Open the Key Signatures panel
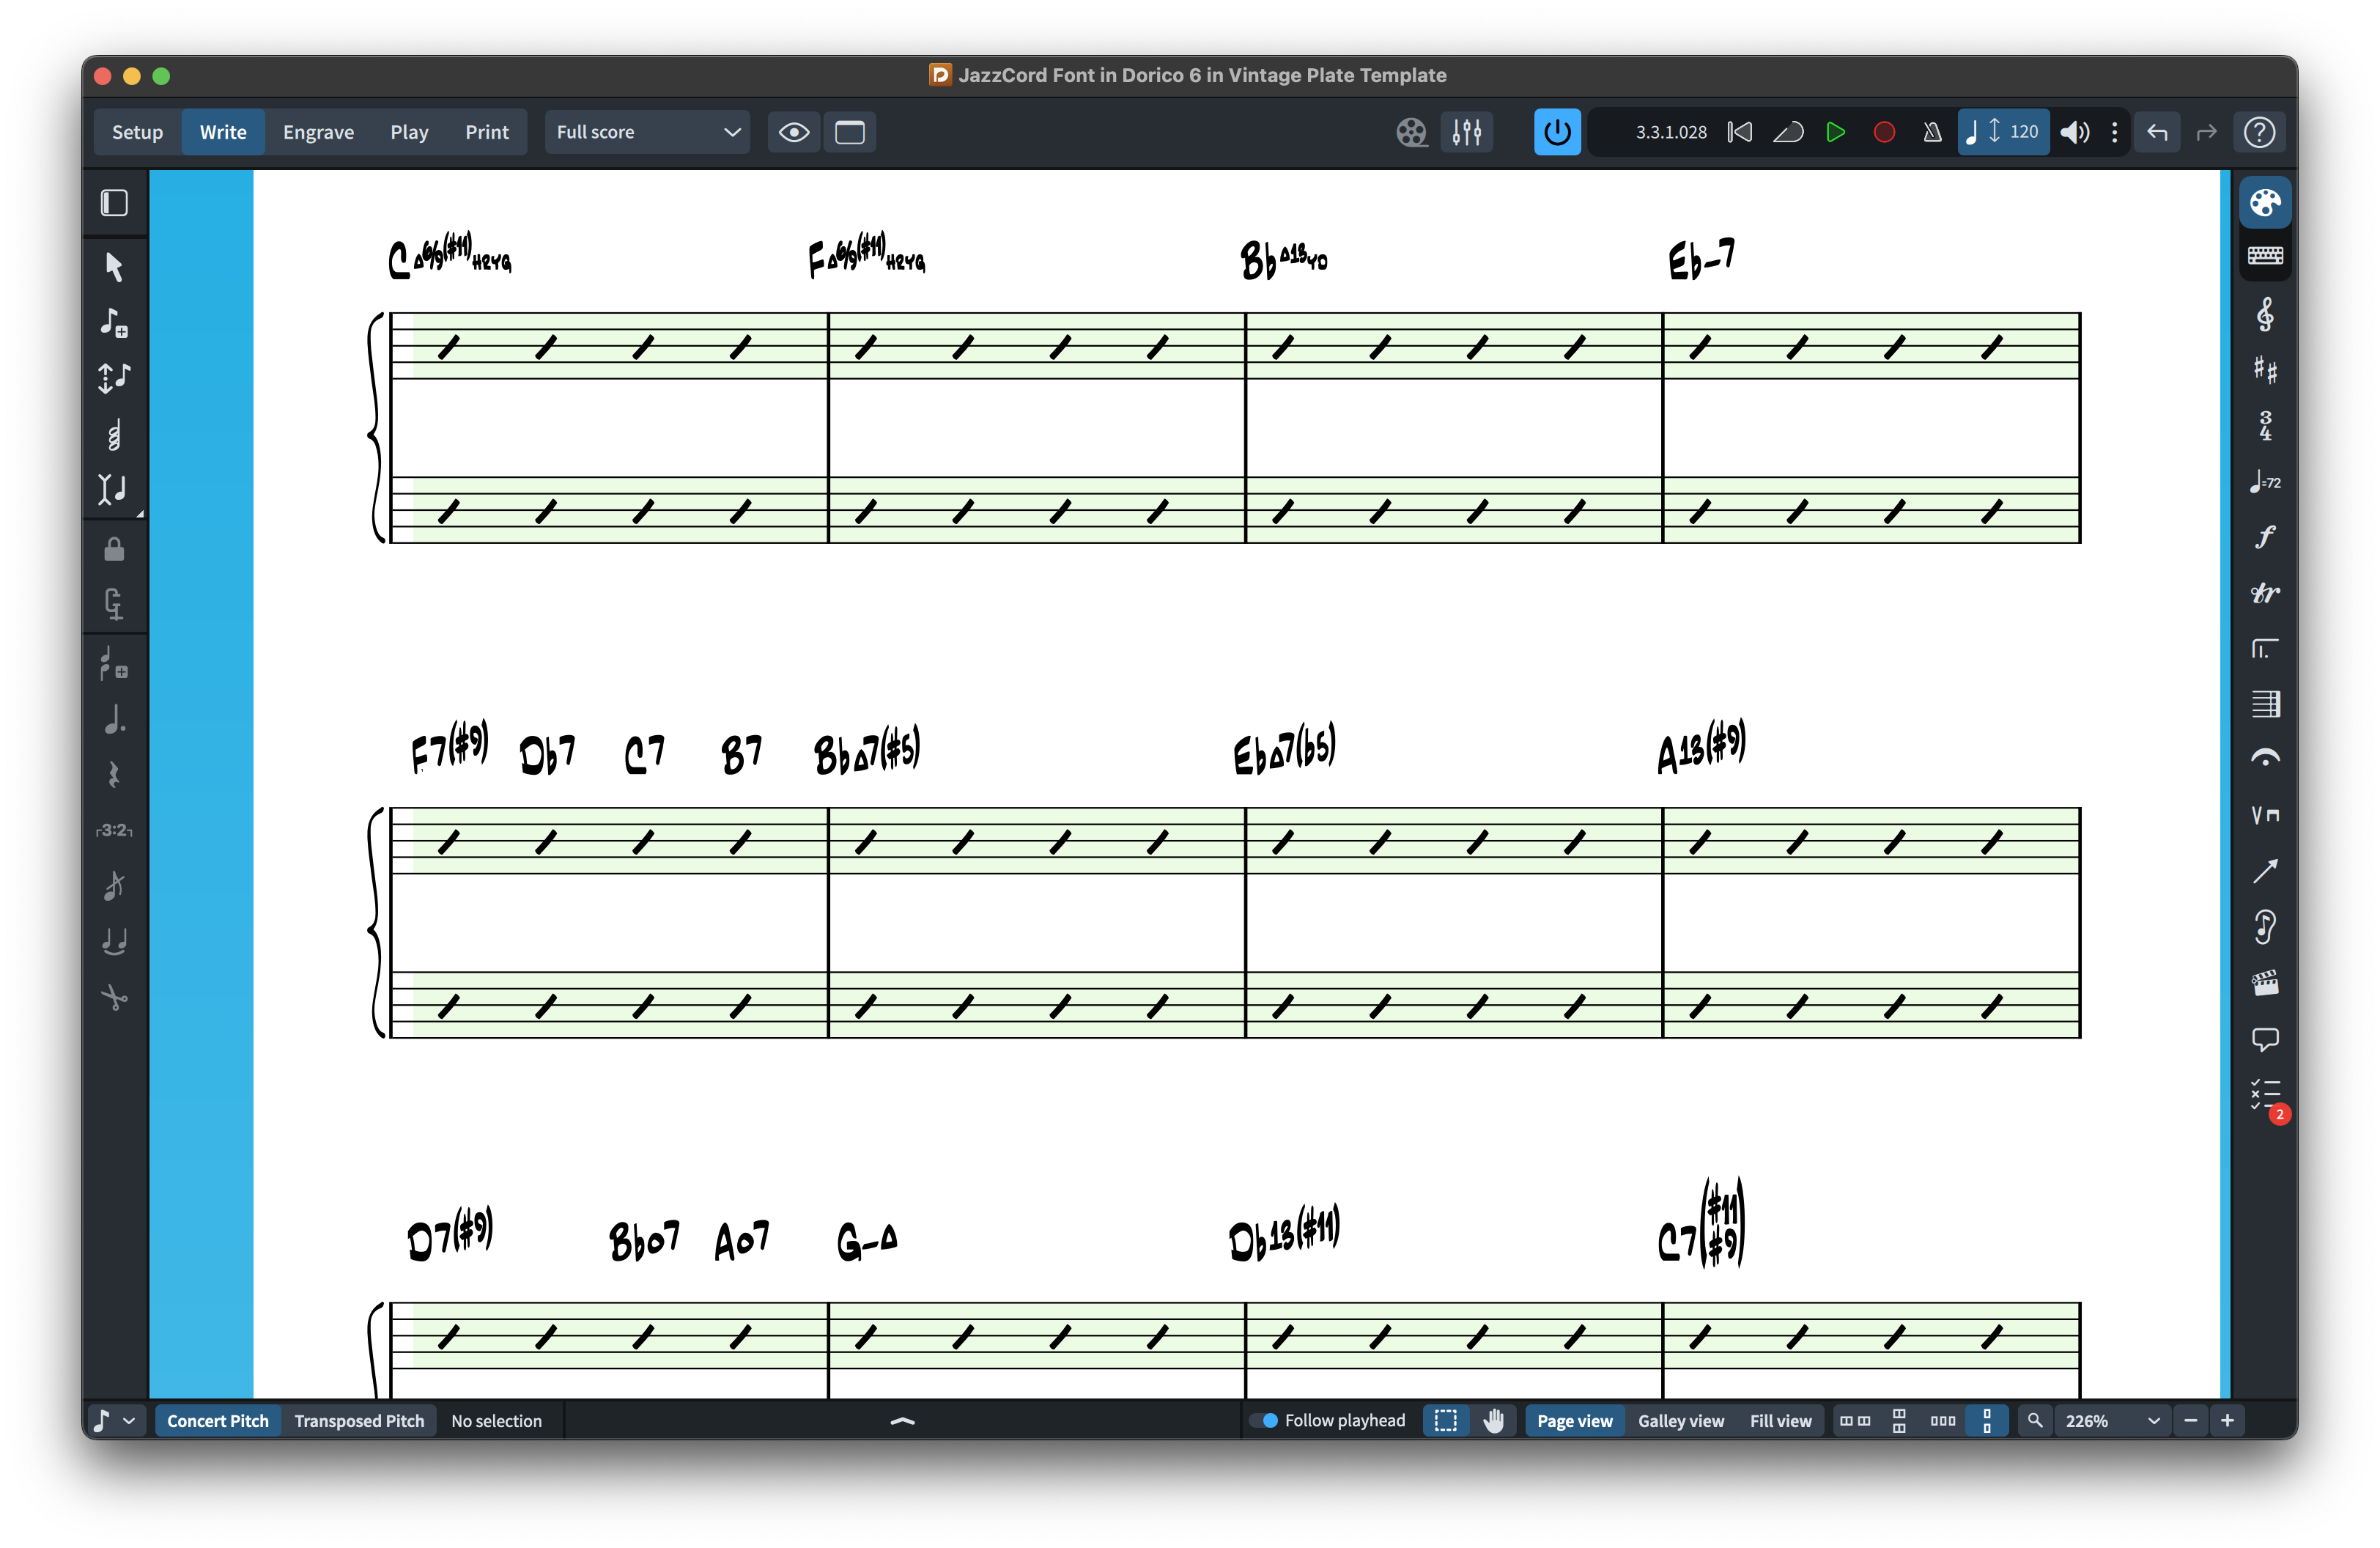This screenshot has width=2380, height=1548. pos(2264,370)
